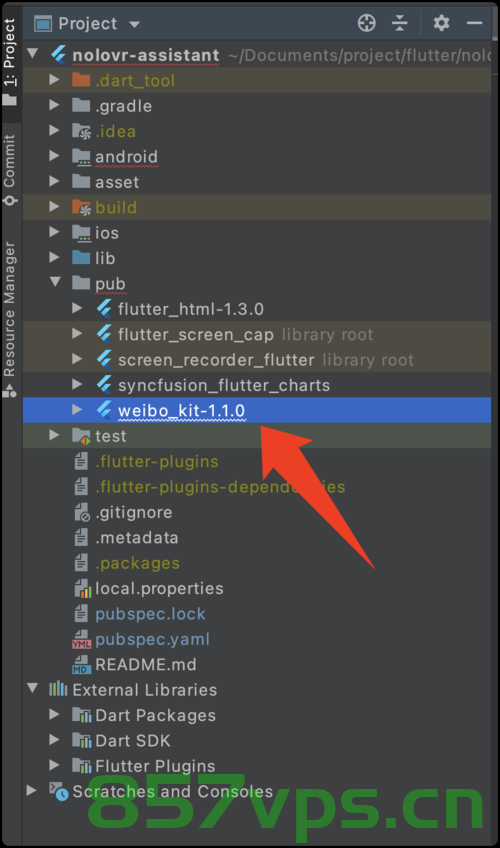Select the .gitignore file

point(134,512)
